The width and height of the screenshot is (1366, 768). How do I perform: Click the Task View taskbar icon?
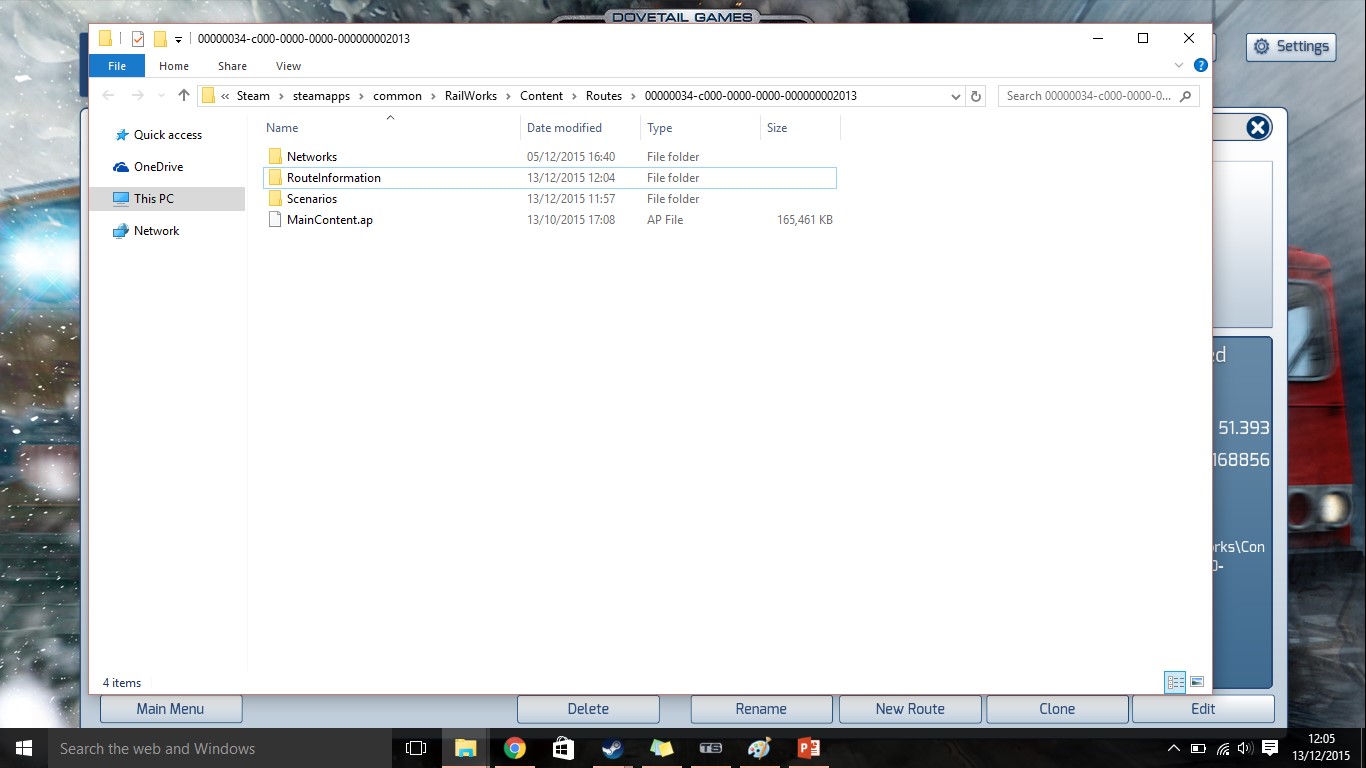click(416, 748)
